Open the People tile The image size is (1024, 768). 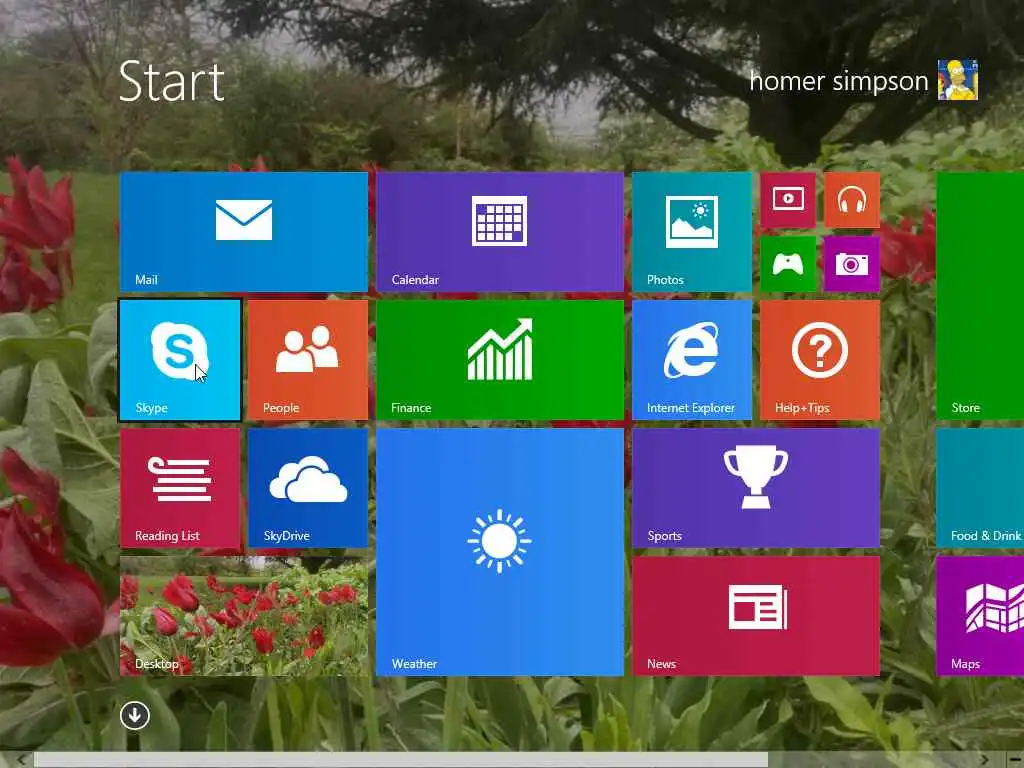[x=308, y=360]
